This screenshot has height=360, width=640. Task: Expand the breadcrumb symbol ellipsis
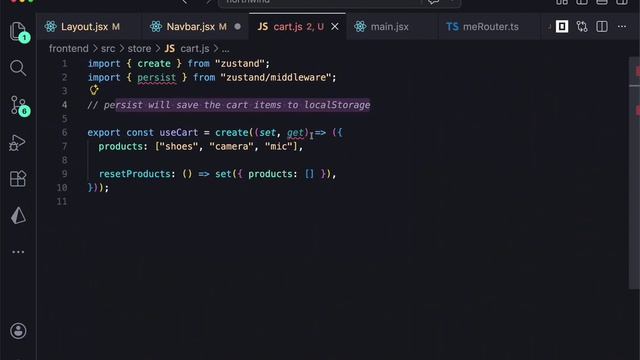[x=225, y=49]
